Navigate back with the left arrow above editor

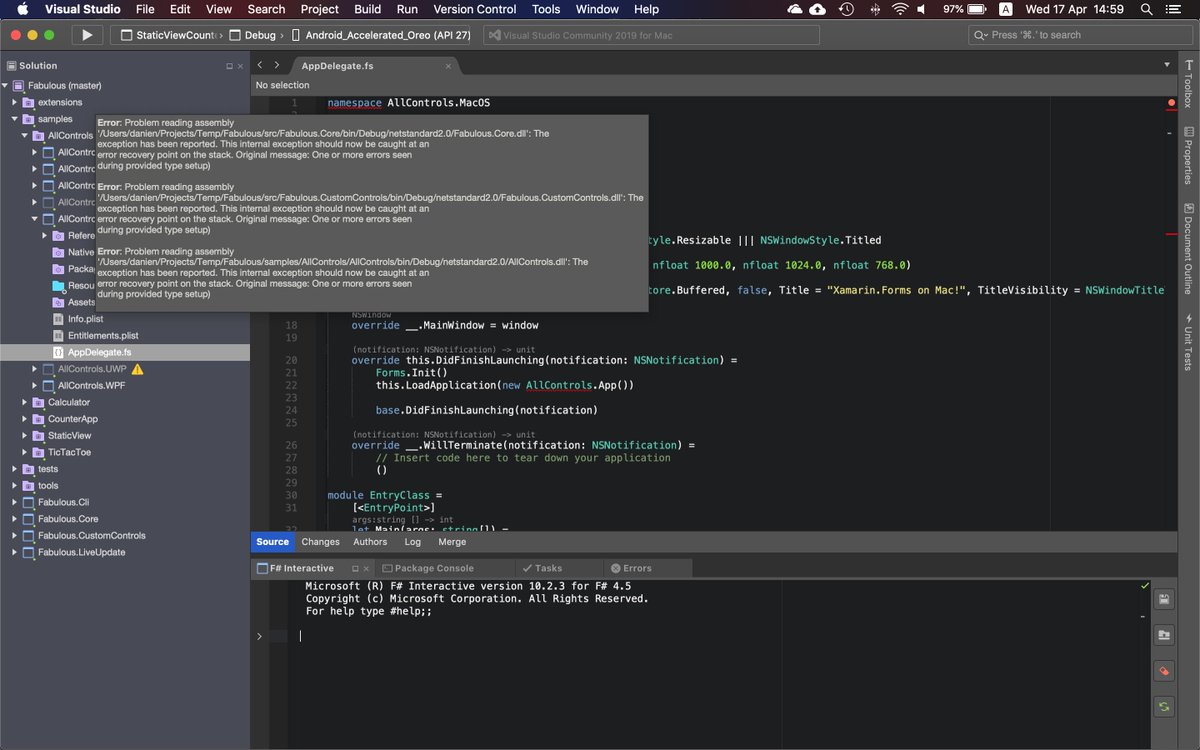(x=260, y=65)
